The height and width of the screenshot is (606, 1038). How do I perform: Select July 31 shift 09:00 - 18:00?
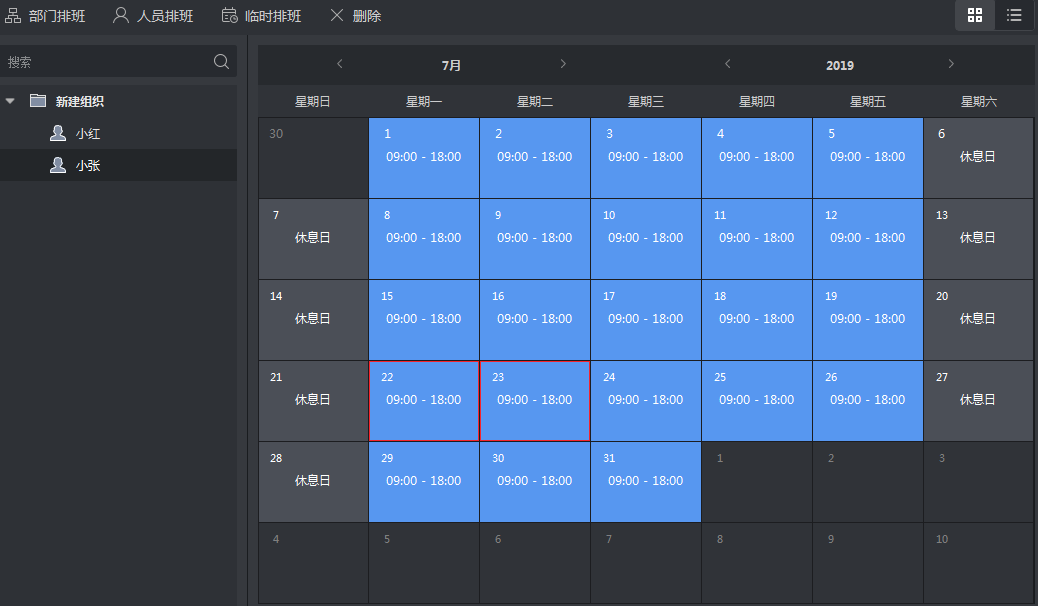[645, 481]
